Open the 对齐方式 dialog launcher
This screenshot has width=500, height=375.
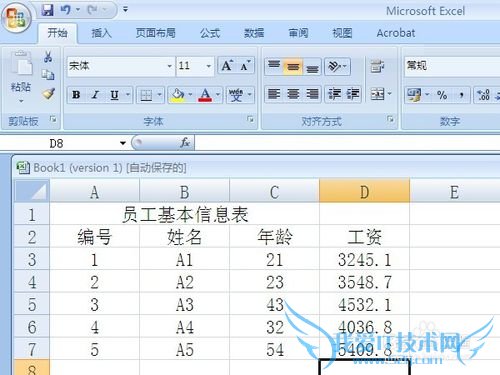pos(390,119)
